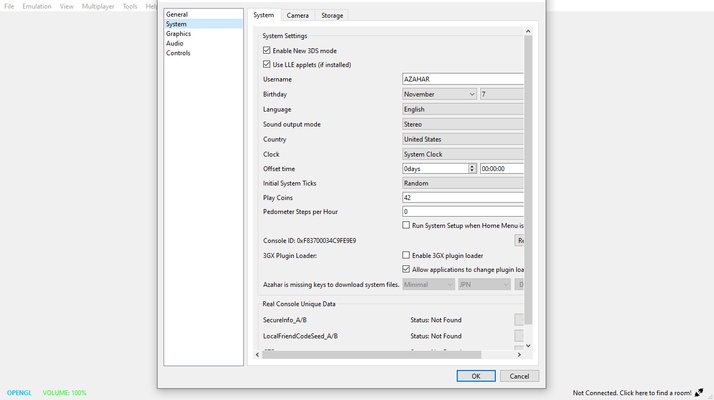
Task: Open the disabled Minimal system files dropdown
Action: pyautogui.click(x=428, y=284)
